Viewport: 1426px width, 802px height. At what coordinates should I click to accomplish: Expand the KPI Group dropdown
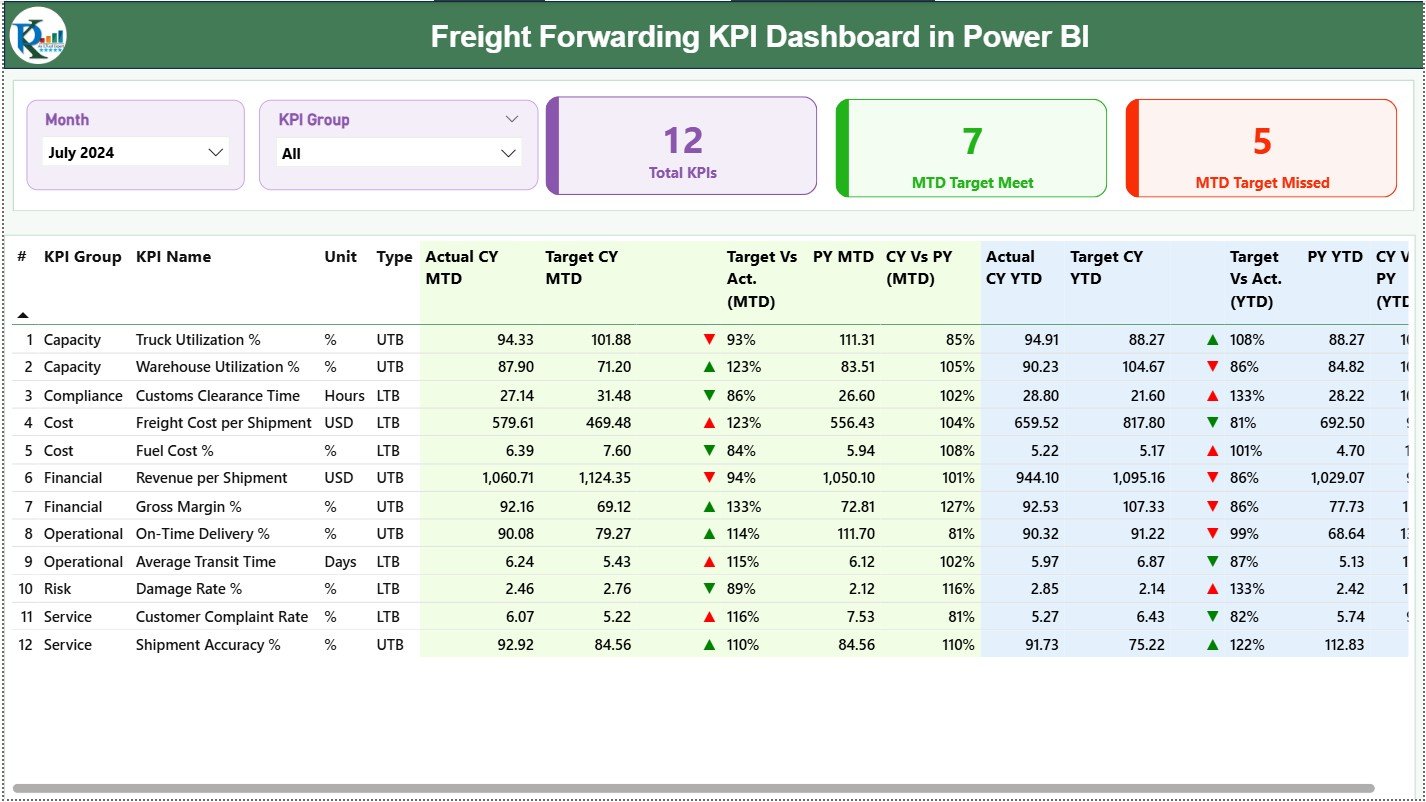(x=512, y=152)
